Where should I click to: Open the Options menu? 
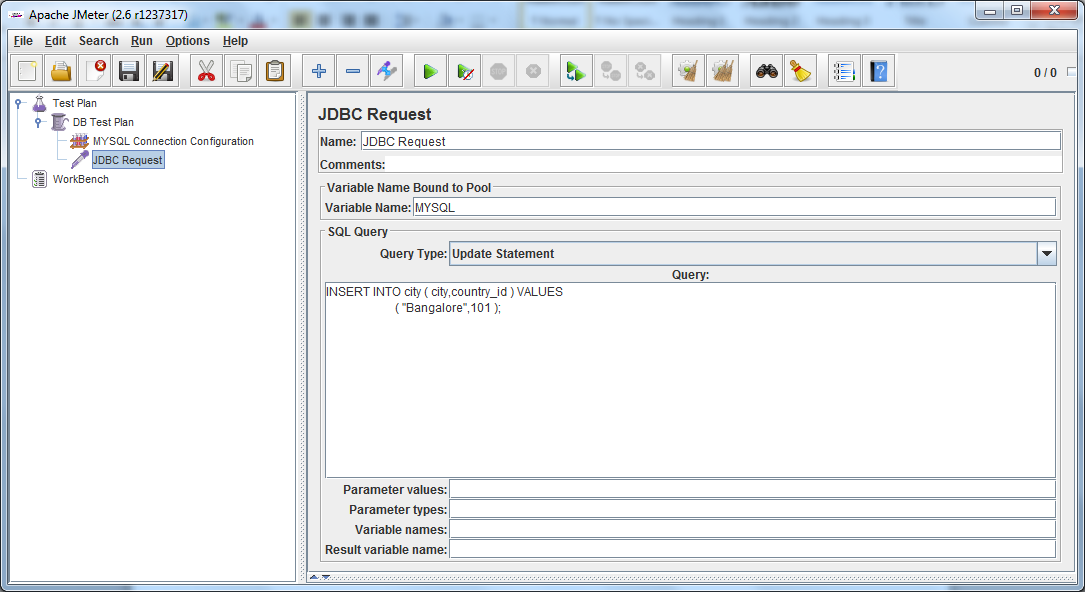[x=187, y=41]
